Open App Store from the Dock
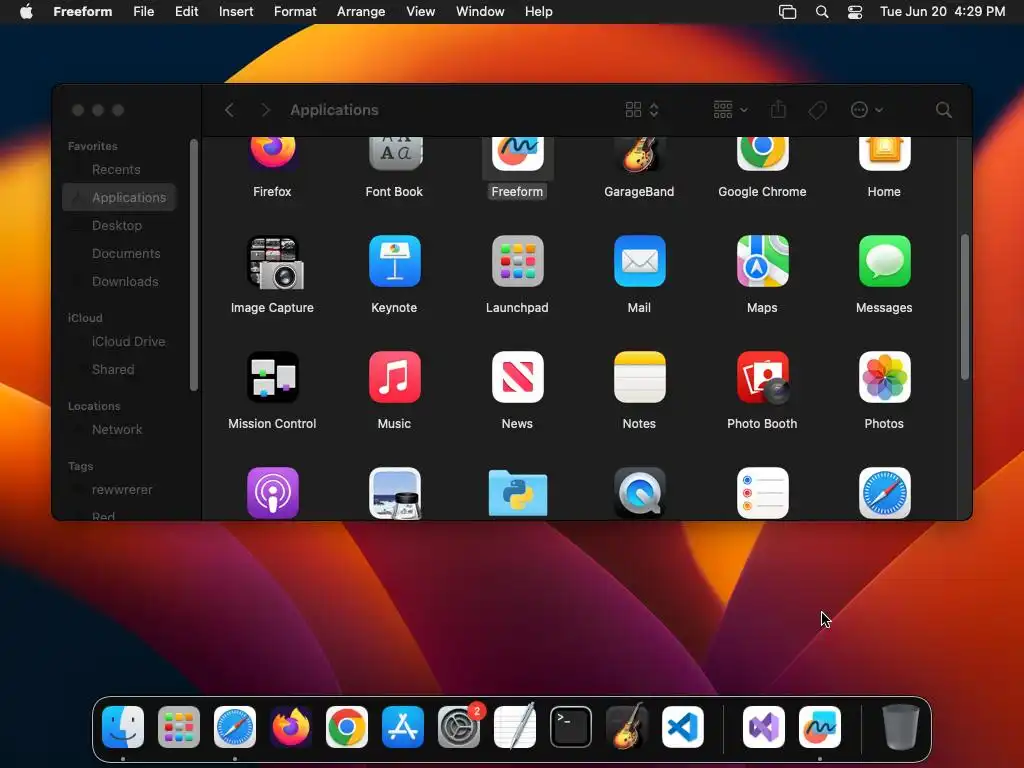This screenshot has width=1024, height=768. point(403,727)
